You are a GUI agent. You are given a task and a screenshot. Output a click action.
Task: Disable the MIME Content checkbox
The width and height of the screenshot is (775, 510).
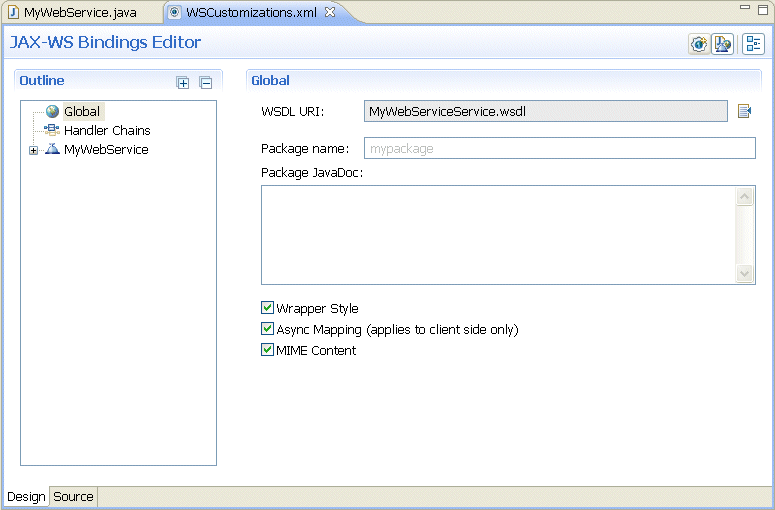pyautogui.click(x=267, y=350)
